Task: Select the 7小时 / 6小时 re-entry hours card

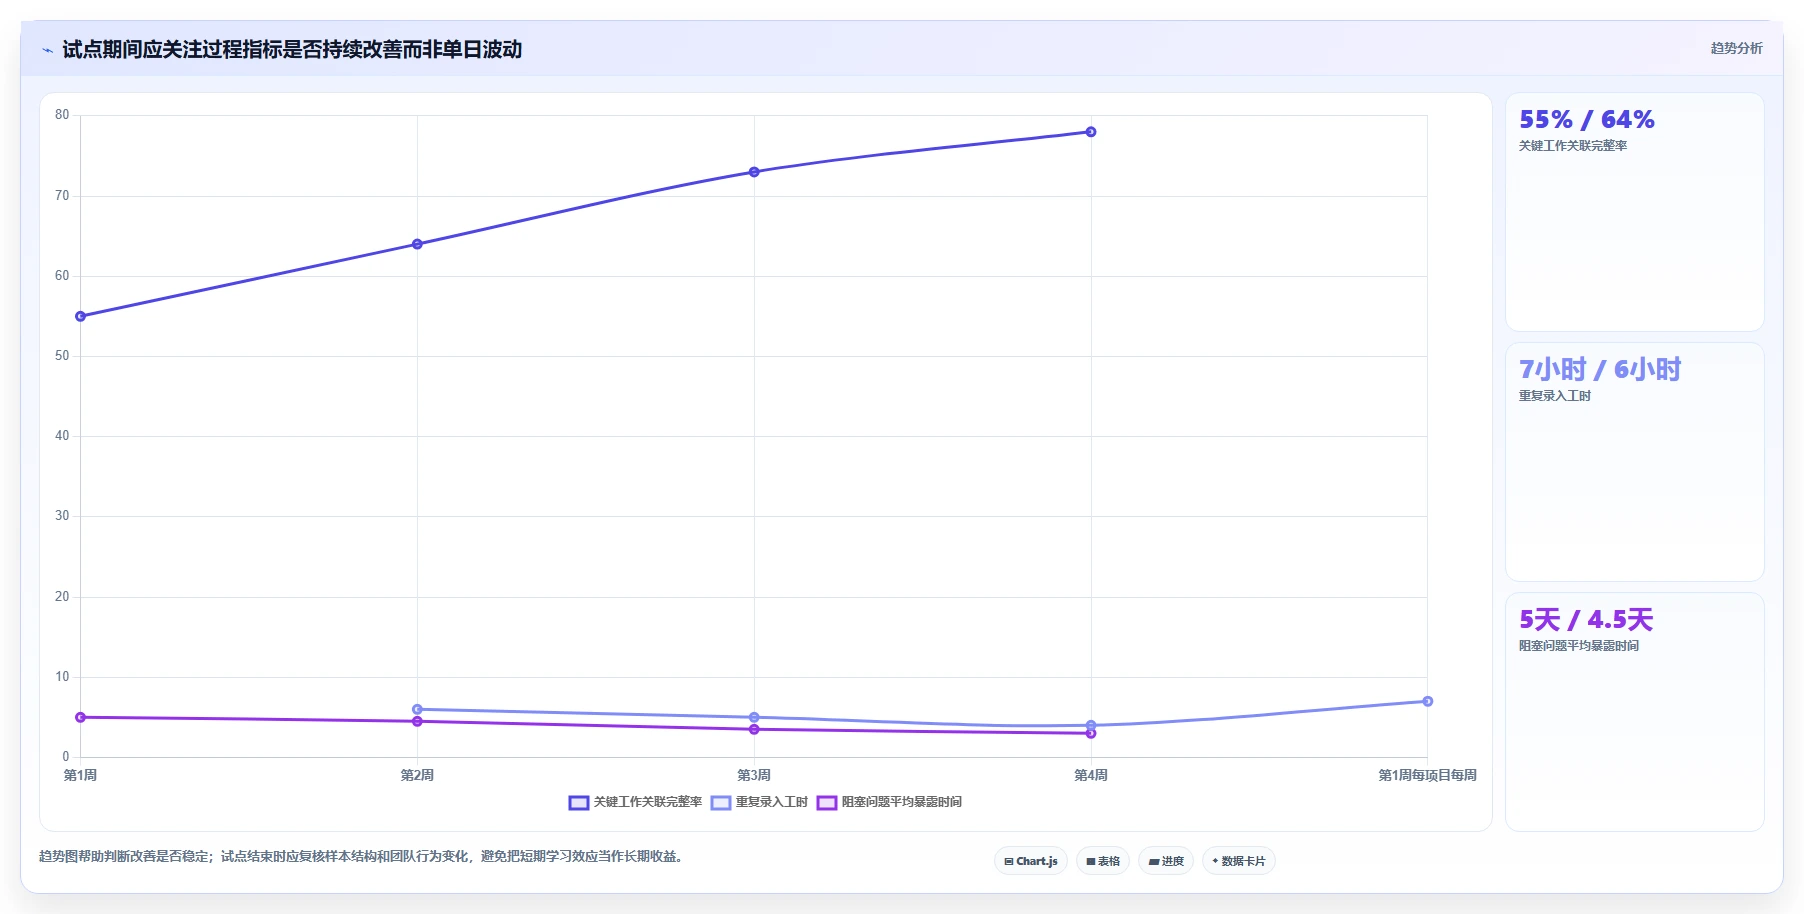Action: coord(1635,462)
